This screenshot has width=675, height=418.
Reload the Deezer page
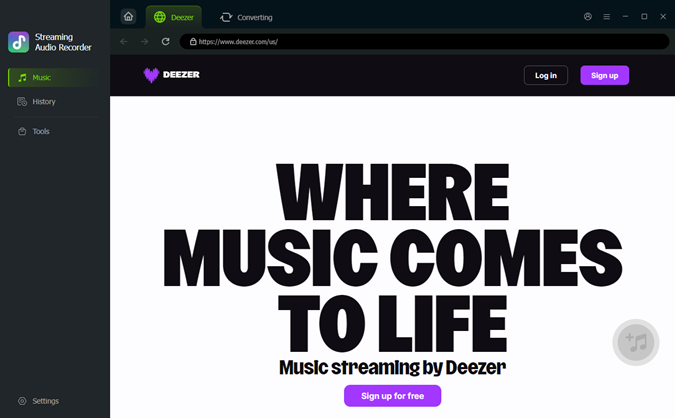pos(165,41)
